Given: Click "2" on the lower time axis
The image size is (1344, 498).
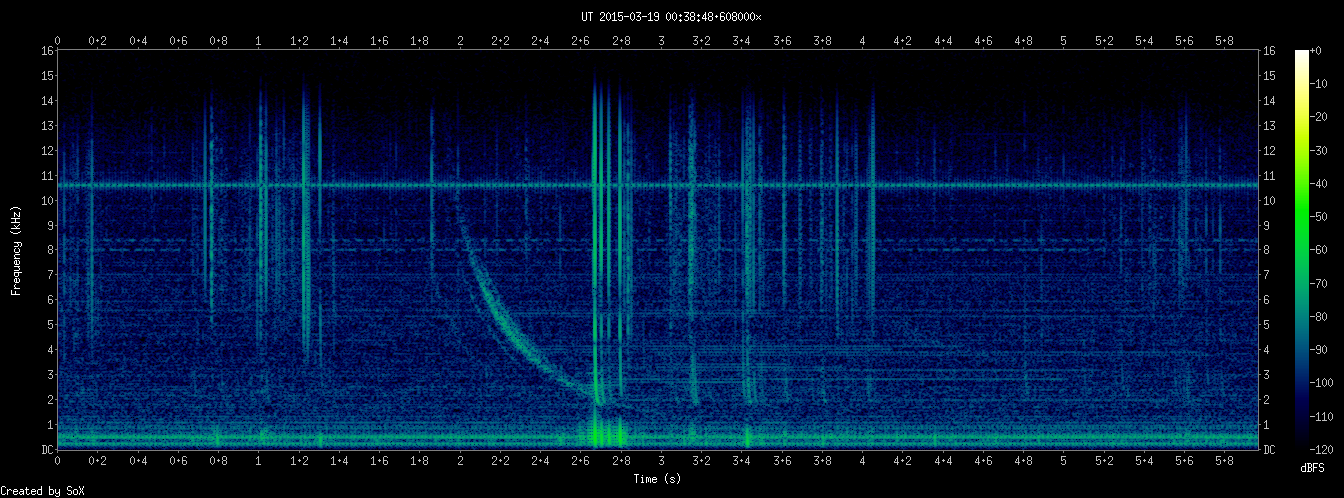Looking at the screenshot, I should pos(460,461).
